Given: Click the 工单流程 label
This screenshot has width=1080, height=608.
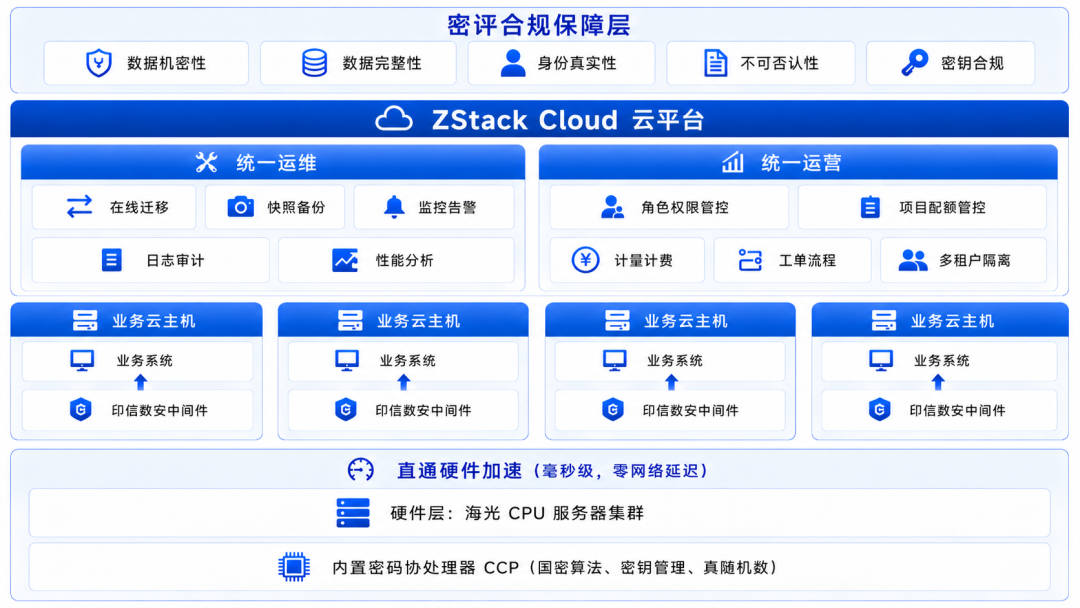Looking at the screenshot, I should click(807, 260).
